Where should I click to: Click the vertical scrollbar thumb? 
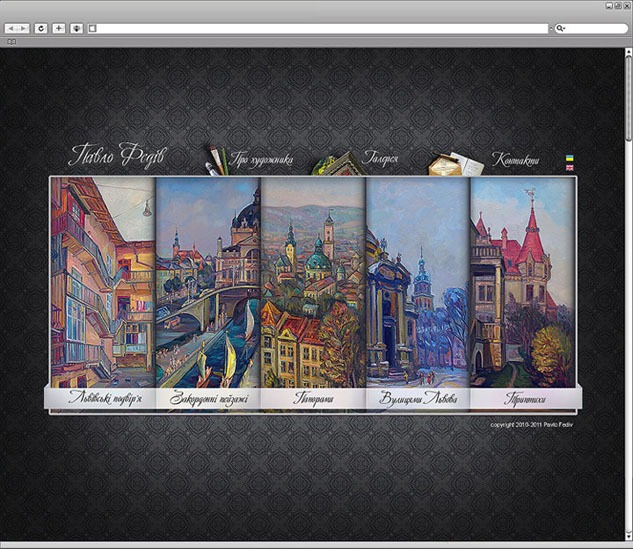pos(629,98)
